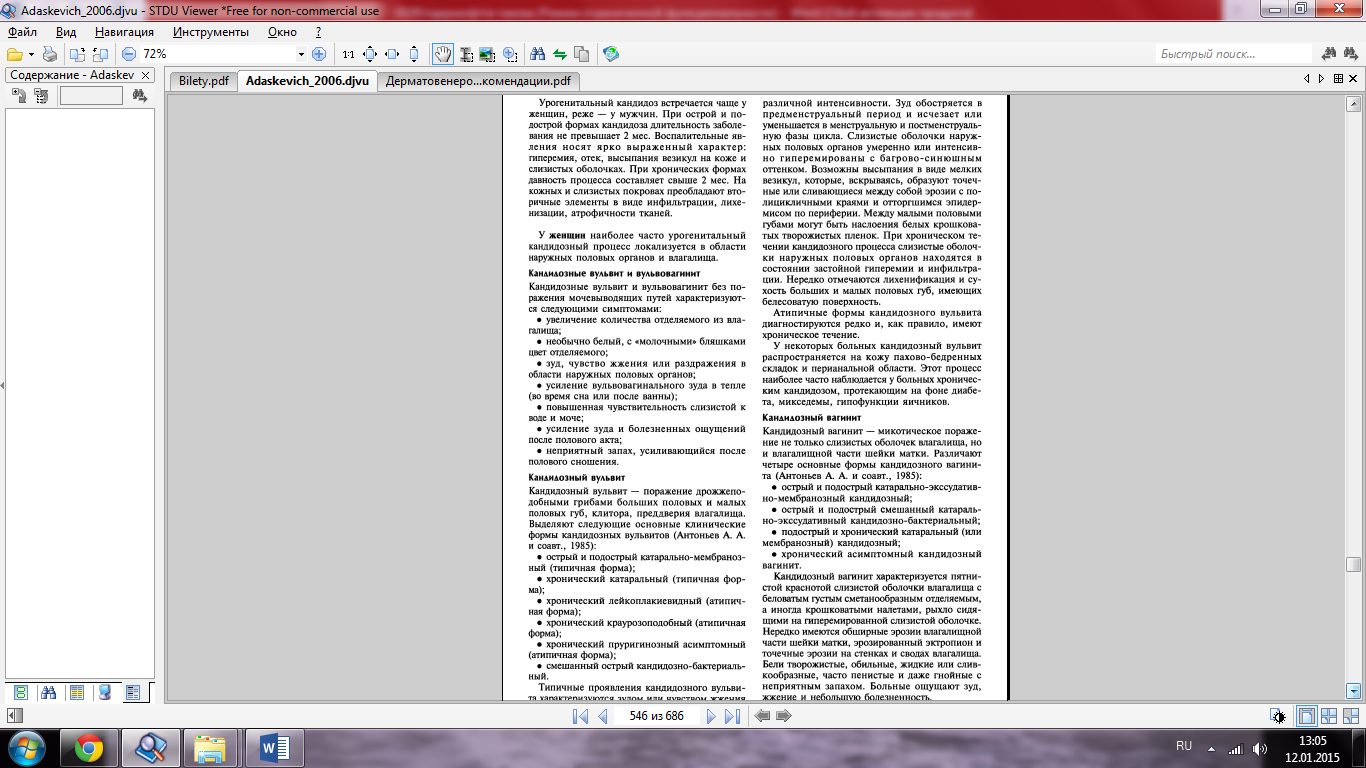Set actual size with 1:1 button
The height and width of the screenshot is (768, 1366).
[348, 54]
